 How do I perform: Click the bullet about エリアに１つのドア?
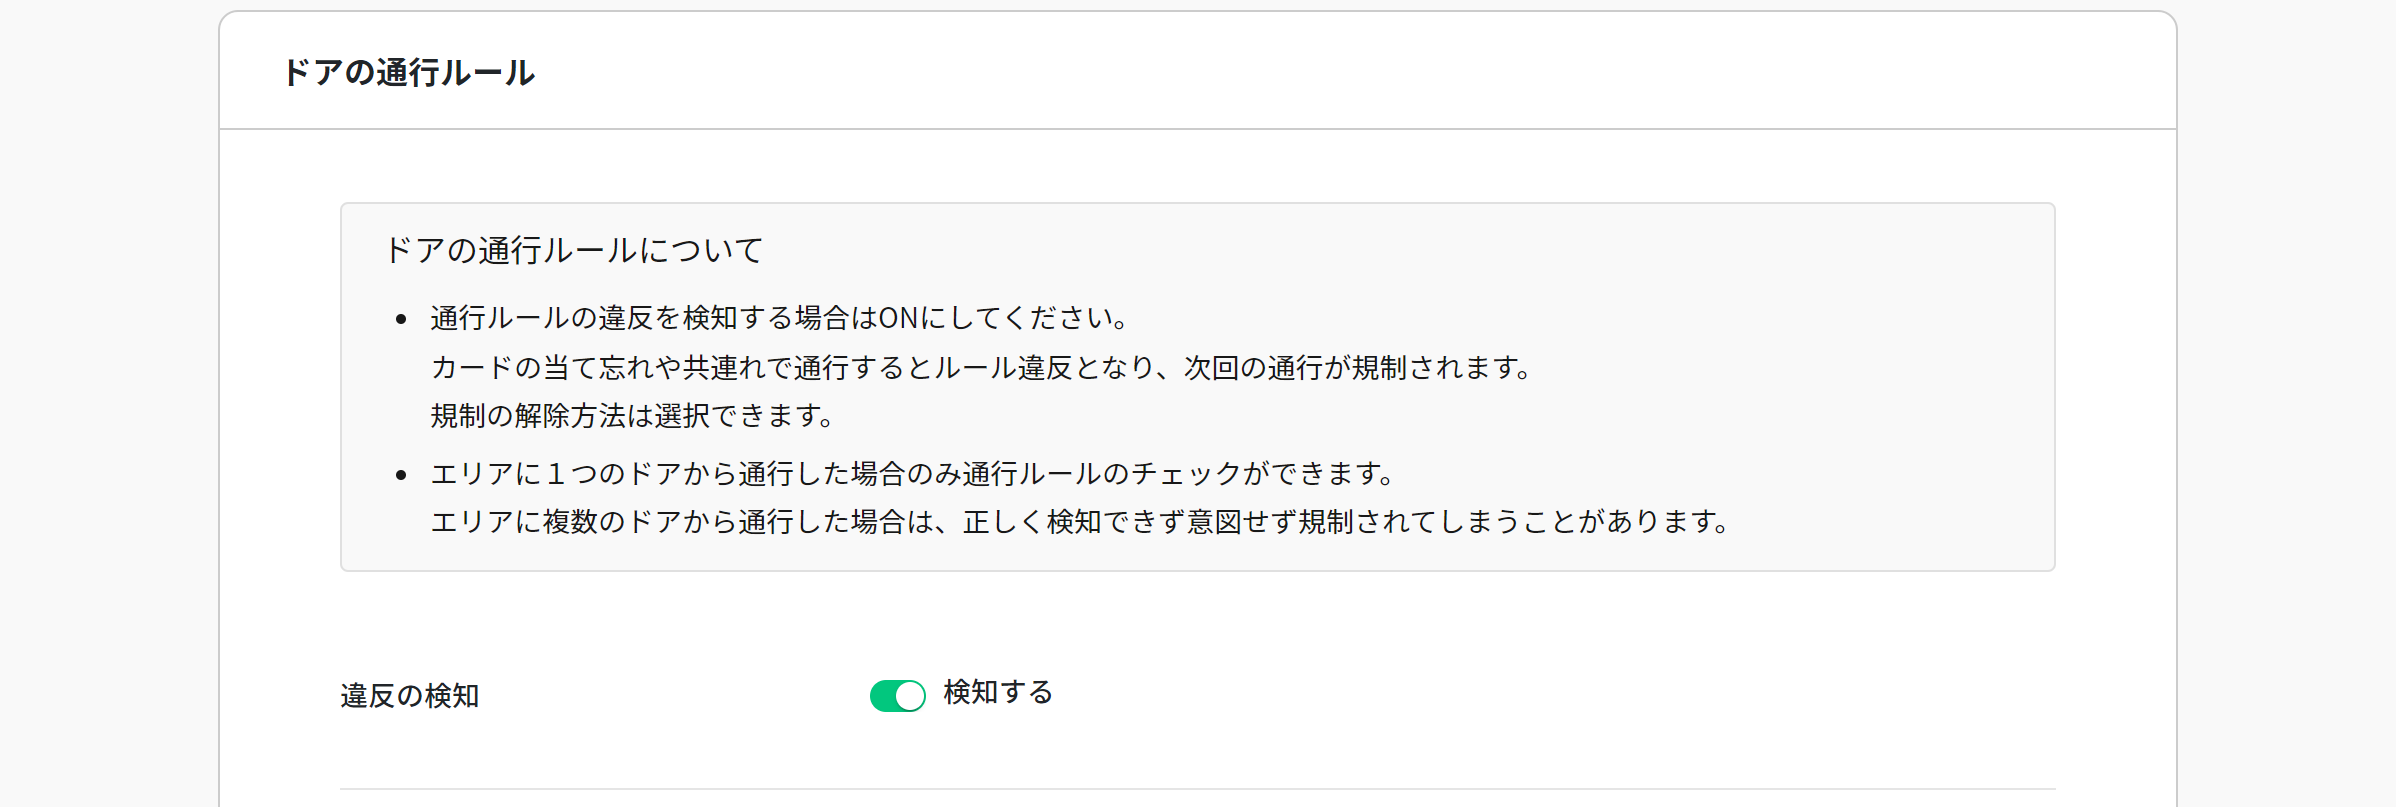tap(915, 475)
